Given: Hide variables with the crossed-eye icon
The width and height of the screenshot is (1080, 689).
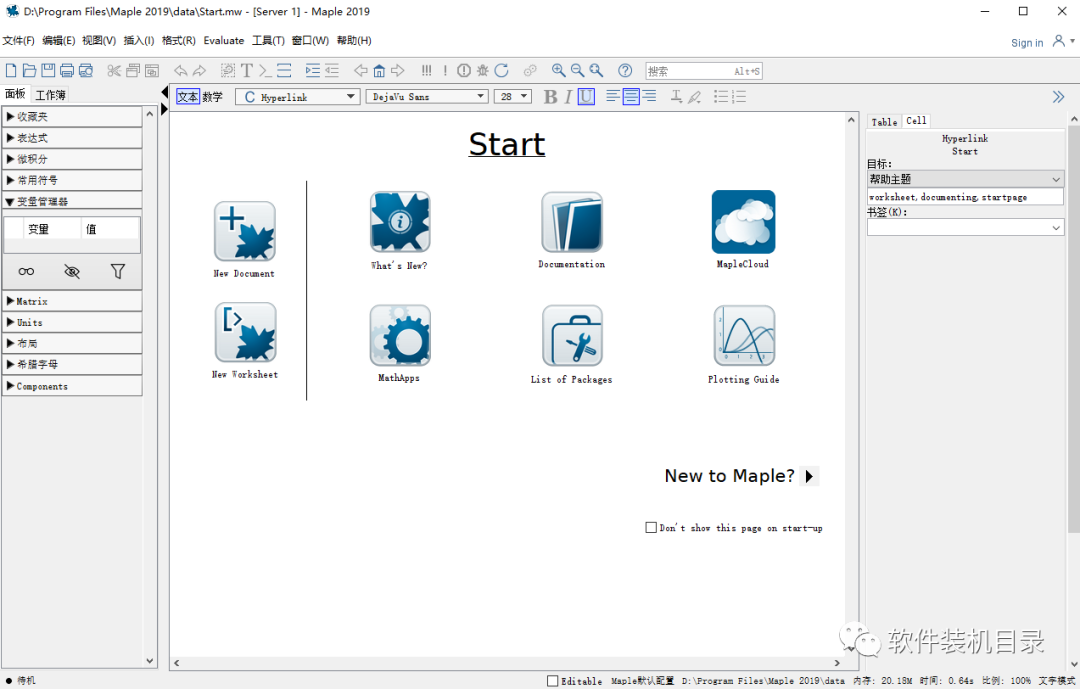Looking at the screenshot, I should (x=72, y=271).
